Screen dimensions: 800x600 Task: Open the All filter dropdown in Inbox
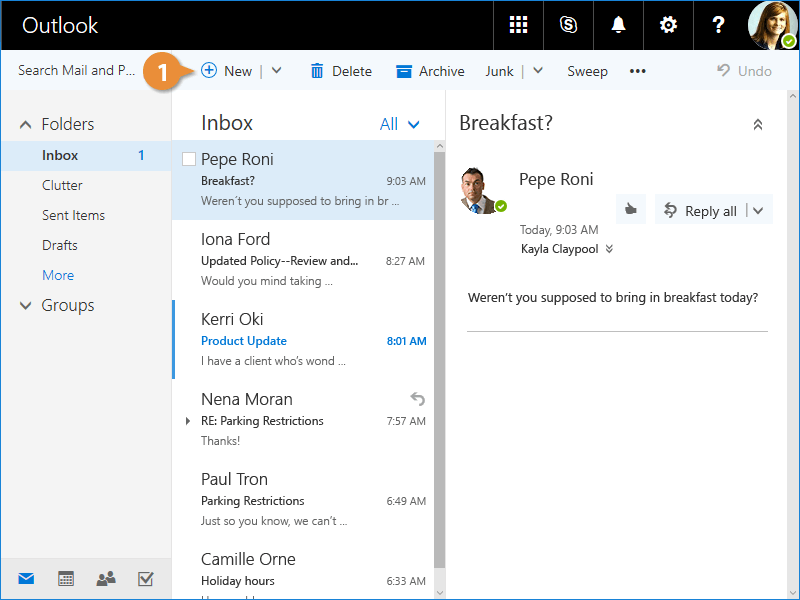click(x=400, y=124)
